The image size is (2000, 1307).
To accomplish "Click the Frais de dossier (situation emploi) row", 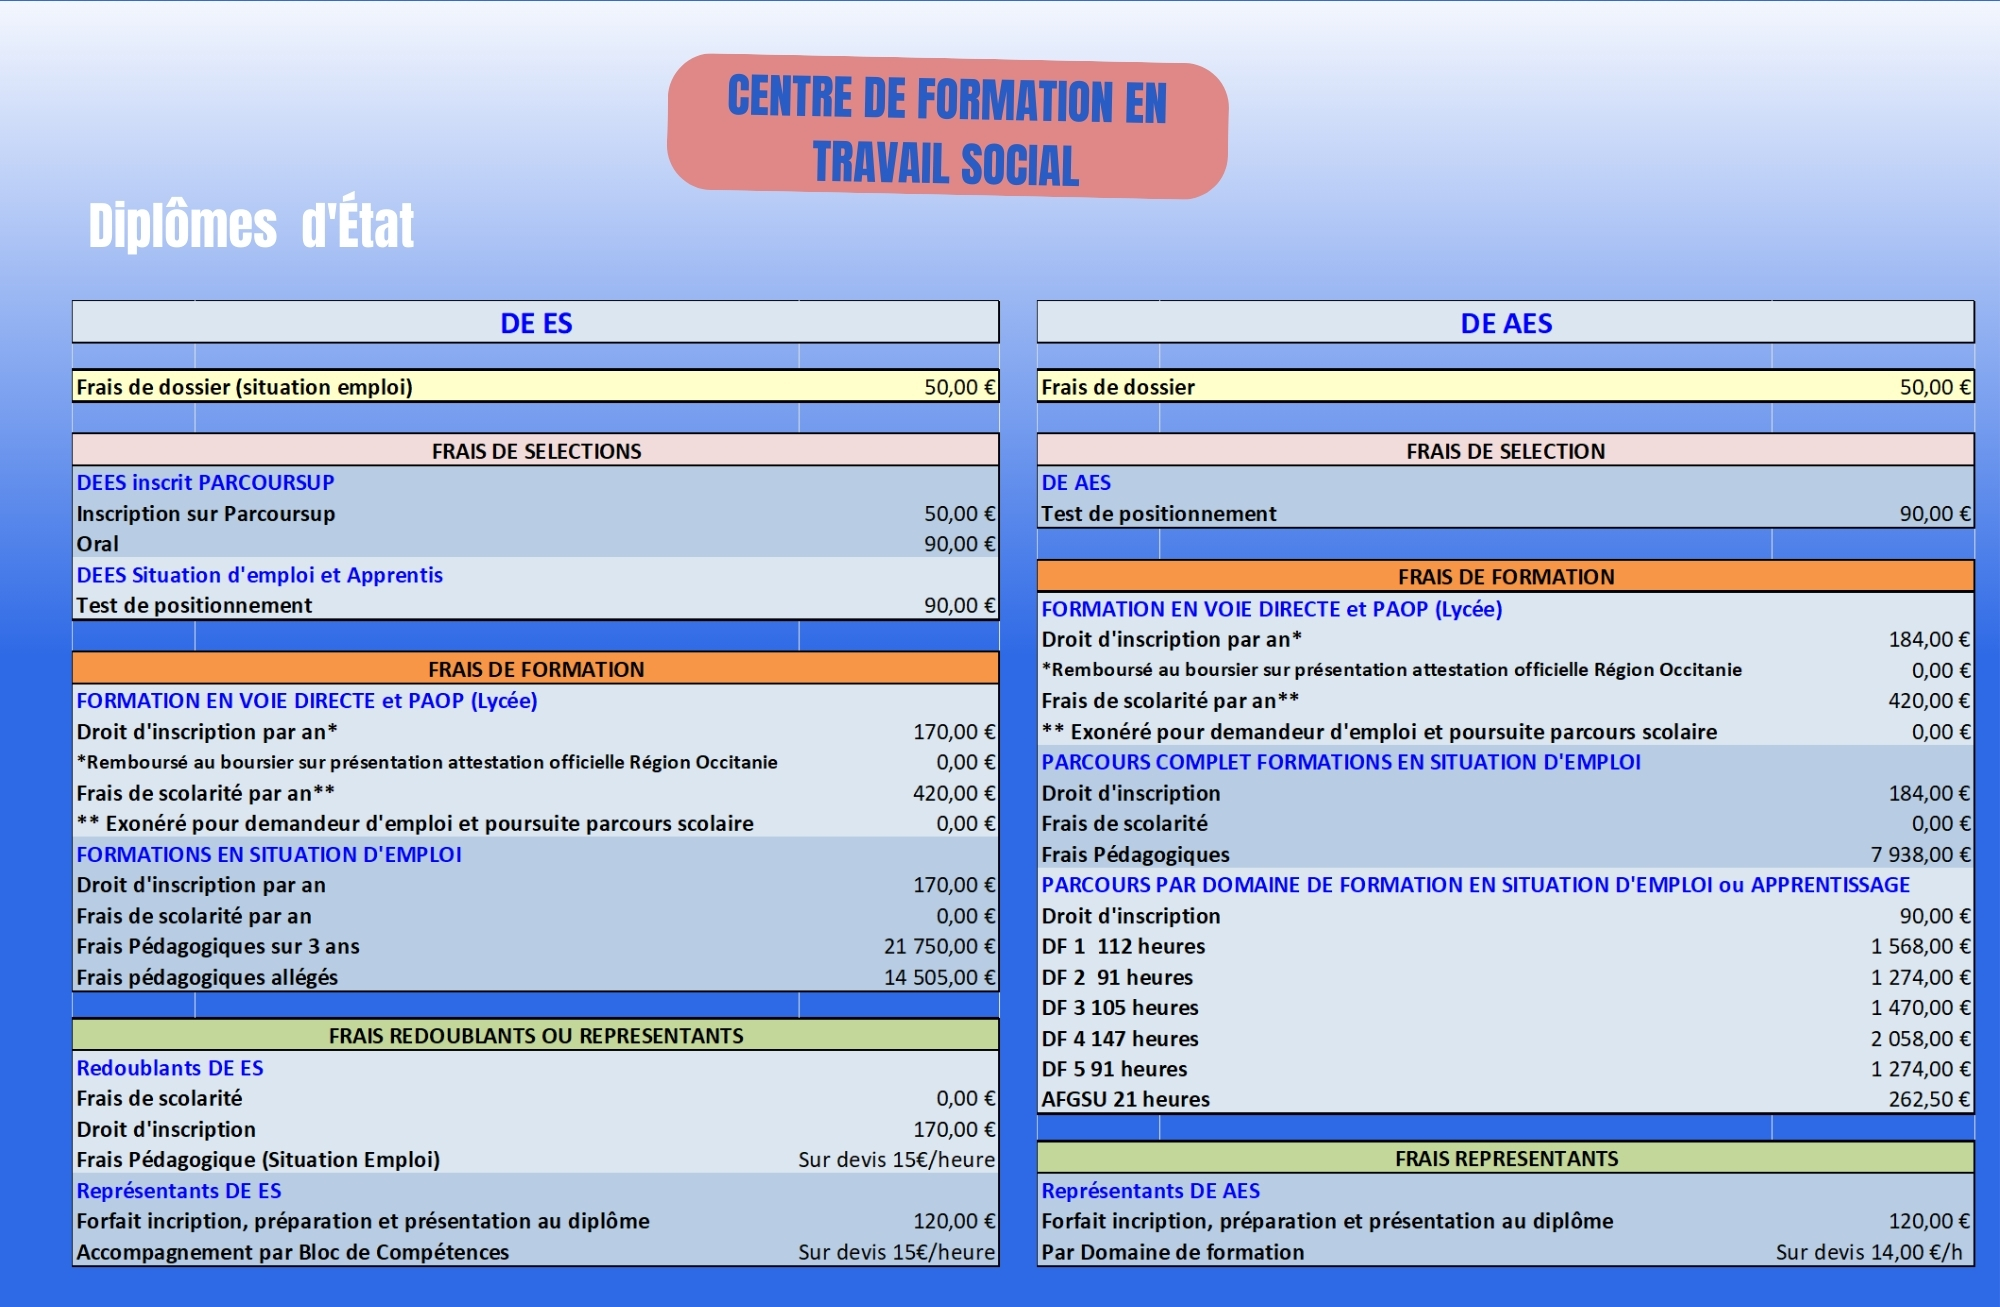I will pyautogui.click(x=244, y=387).
